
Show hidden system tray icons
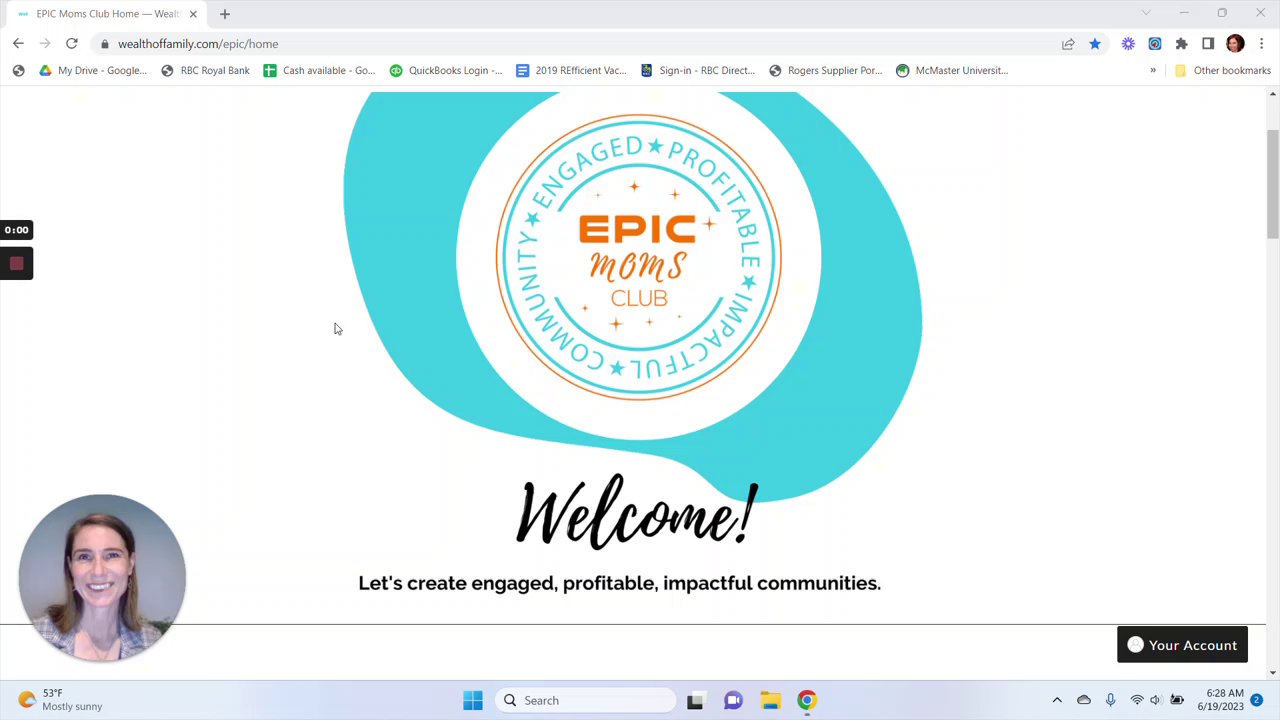1057,700
